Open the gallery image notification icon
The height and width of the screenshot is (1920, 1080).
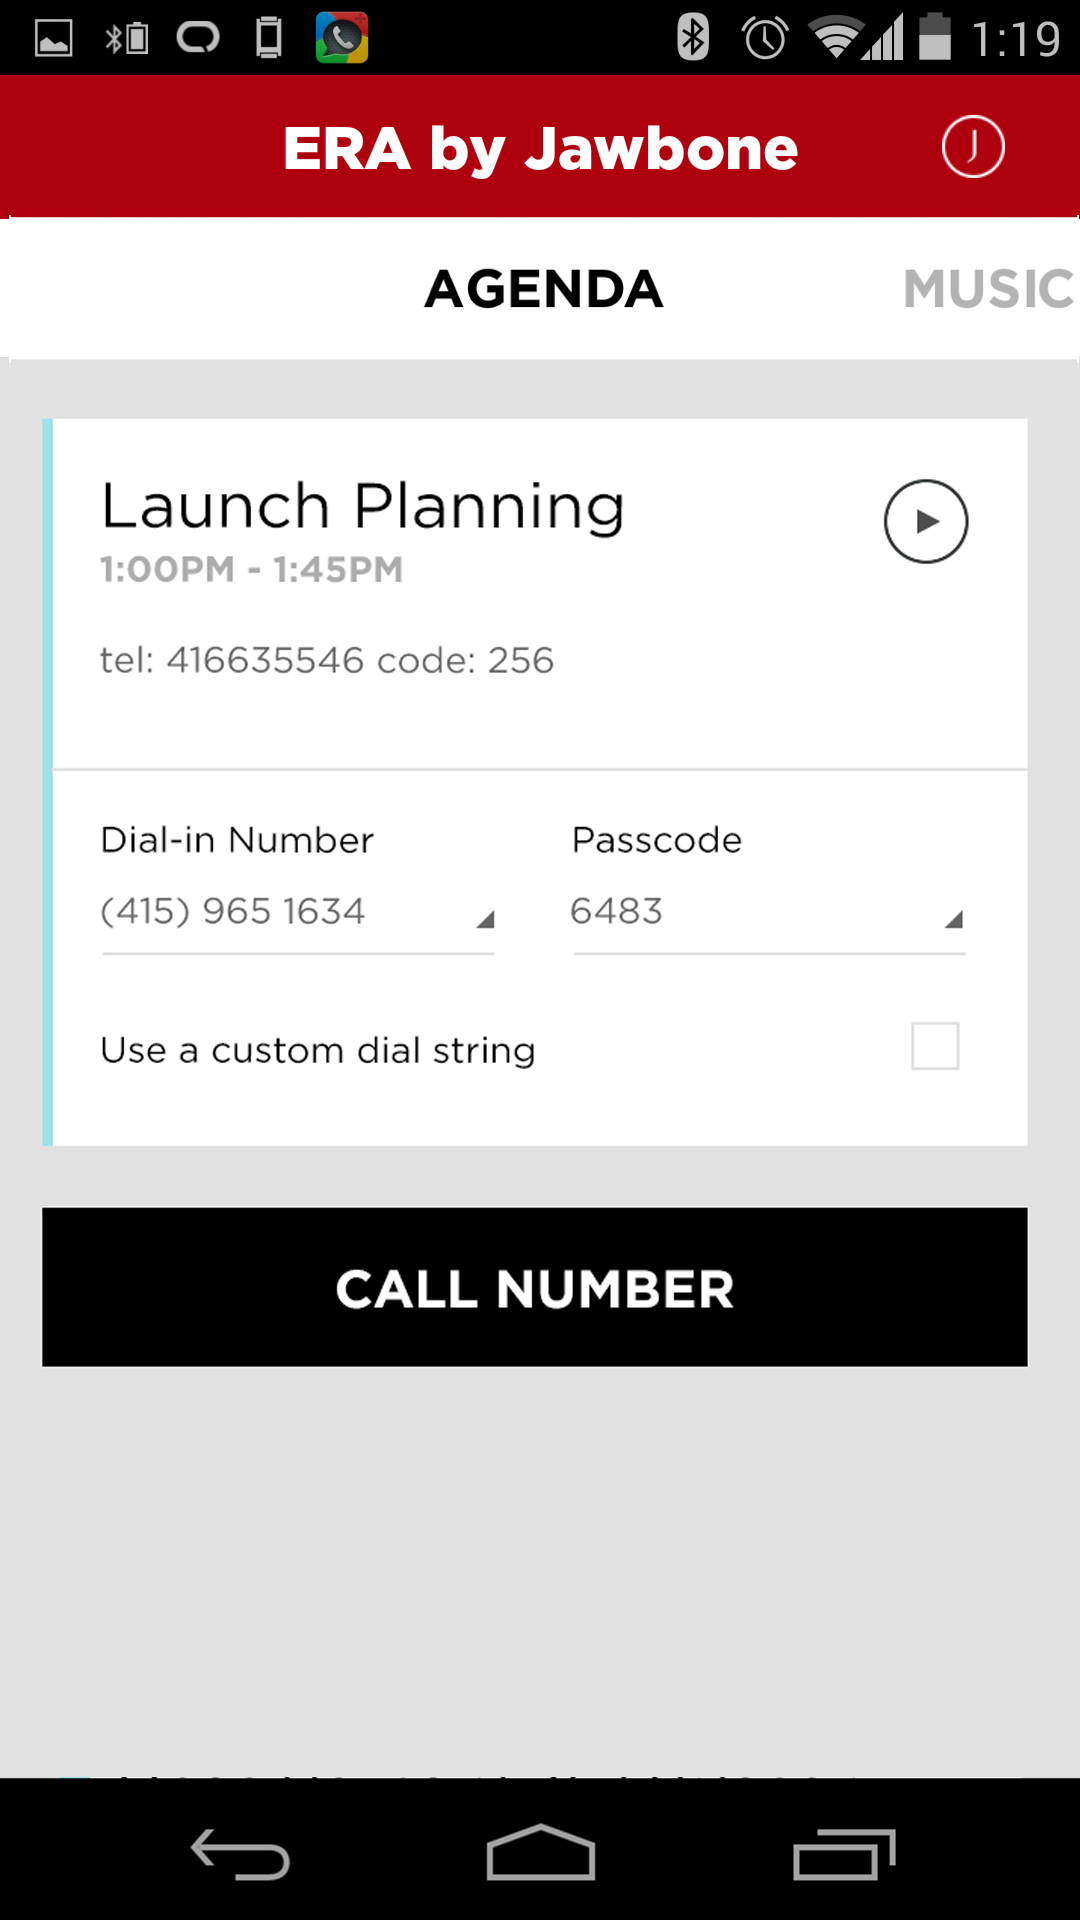point(54,39)
